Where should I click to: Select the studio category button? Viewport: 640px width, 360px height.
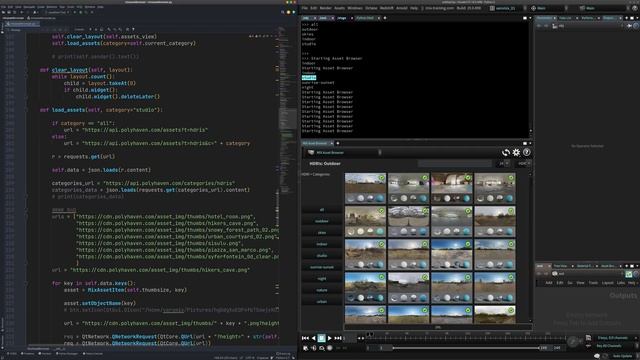click(x=322, y=256)
